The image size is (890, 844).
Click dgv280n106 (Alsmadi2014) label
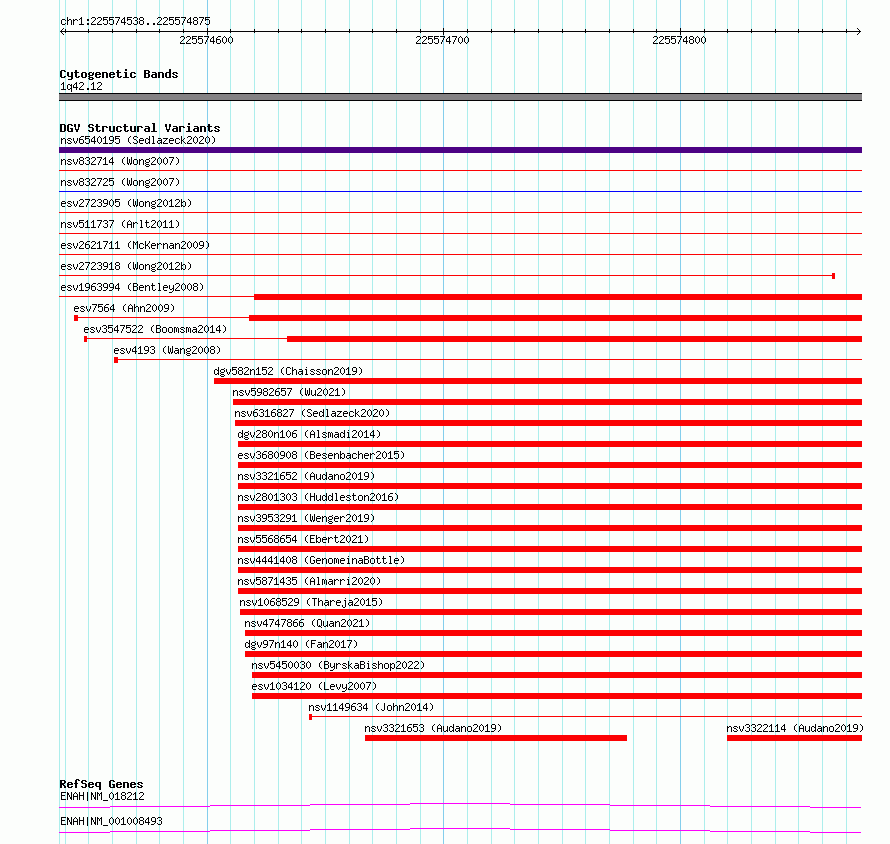[309, 434]
